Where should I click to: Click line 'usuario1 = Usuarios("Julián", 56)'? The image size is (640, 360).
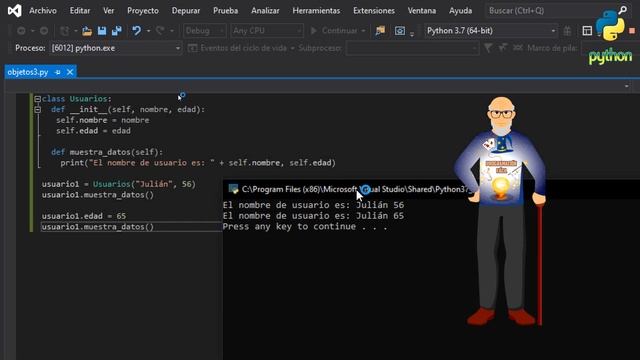(119, 184)
